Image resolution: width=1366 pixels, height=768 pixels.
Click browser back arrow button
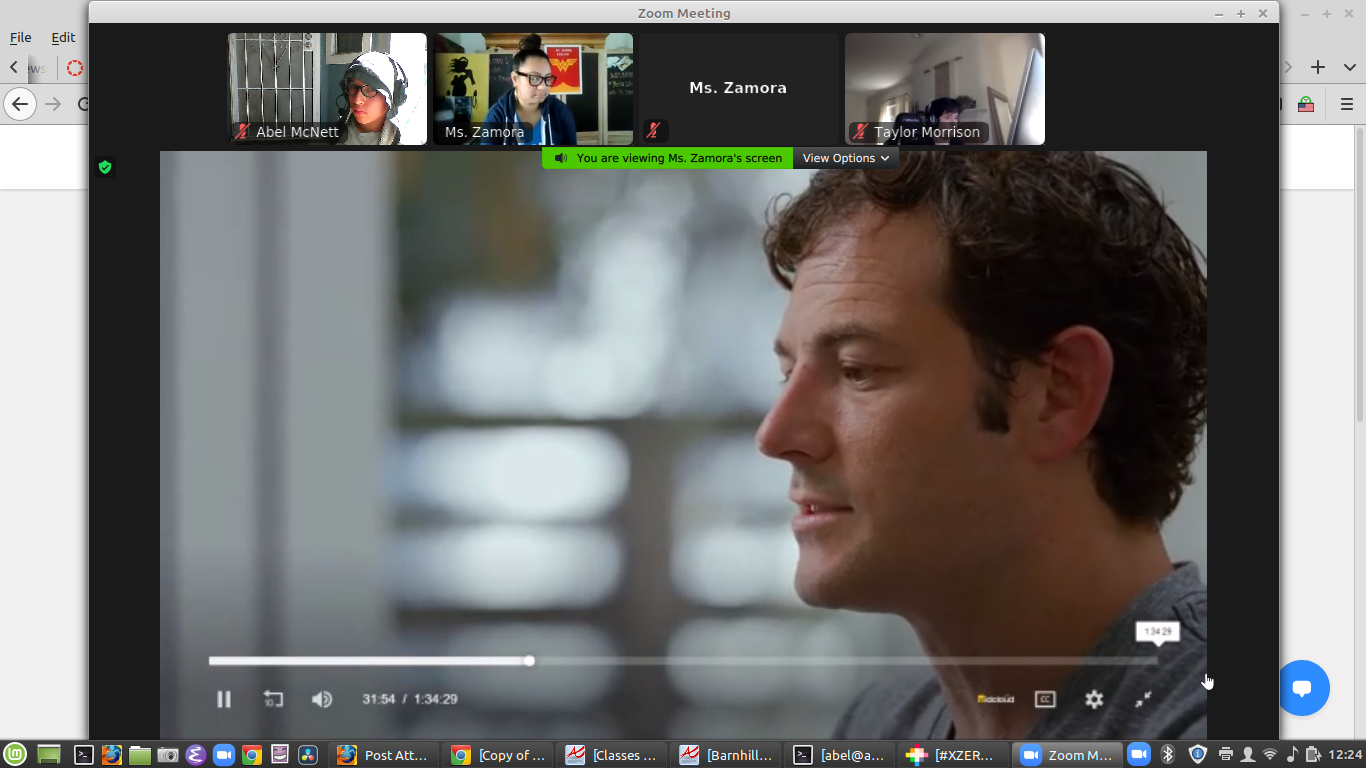(x=20, y=104)
